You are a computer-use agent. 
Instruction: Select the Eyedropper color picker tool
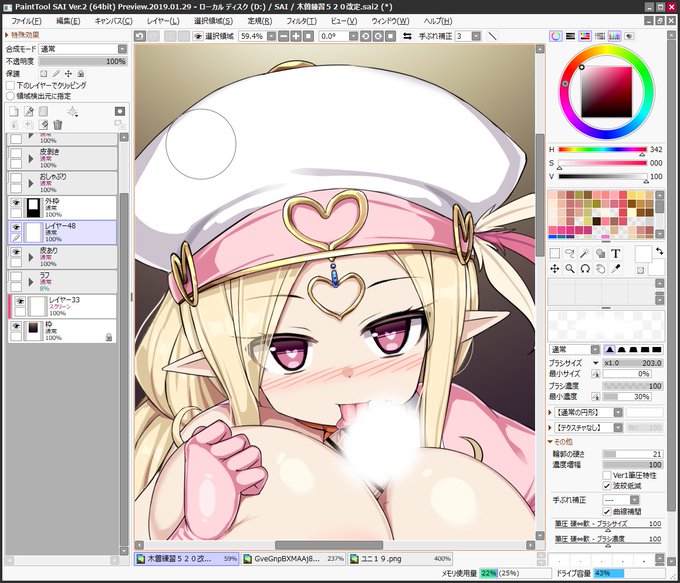(x=615, y=269)
